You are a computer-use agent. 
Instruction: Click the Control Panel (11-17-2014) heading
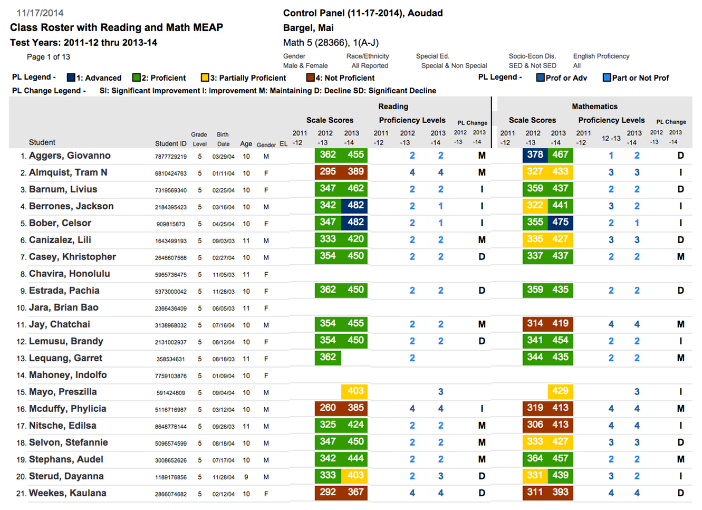363,13
